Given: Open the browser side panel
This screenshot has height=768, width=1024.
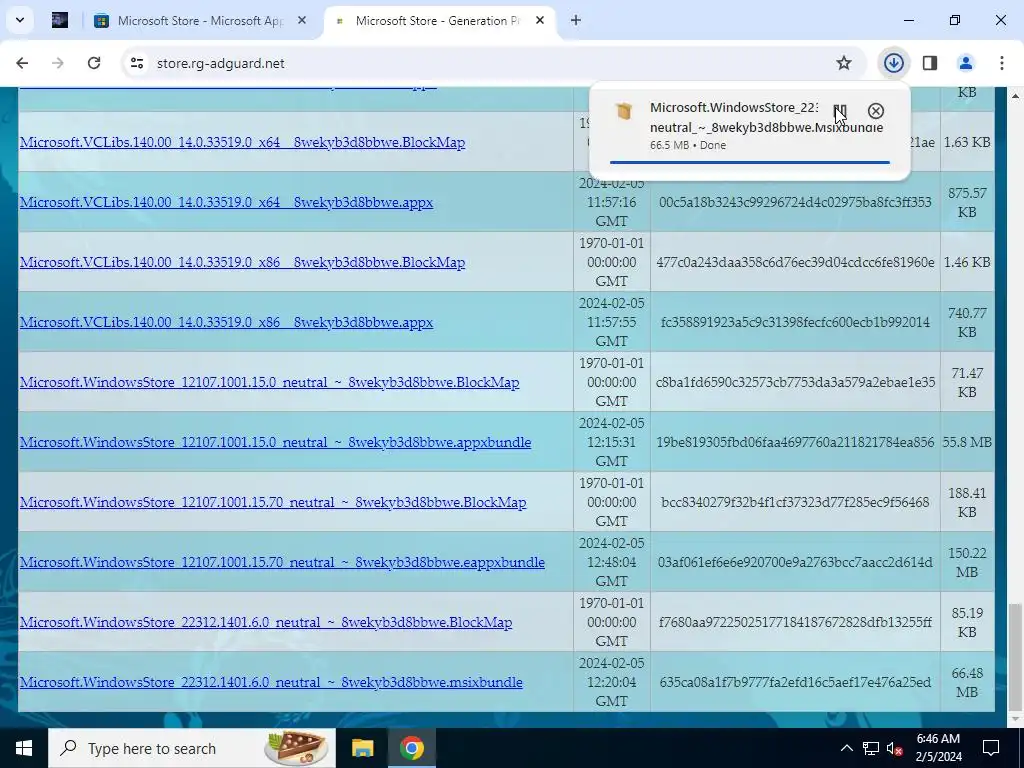Looking at the screenshot, I should (930, 63).
